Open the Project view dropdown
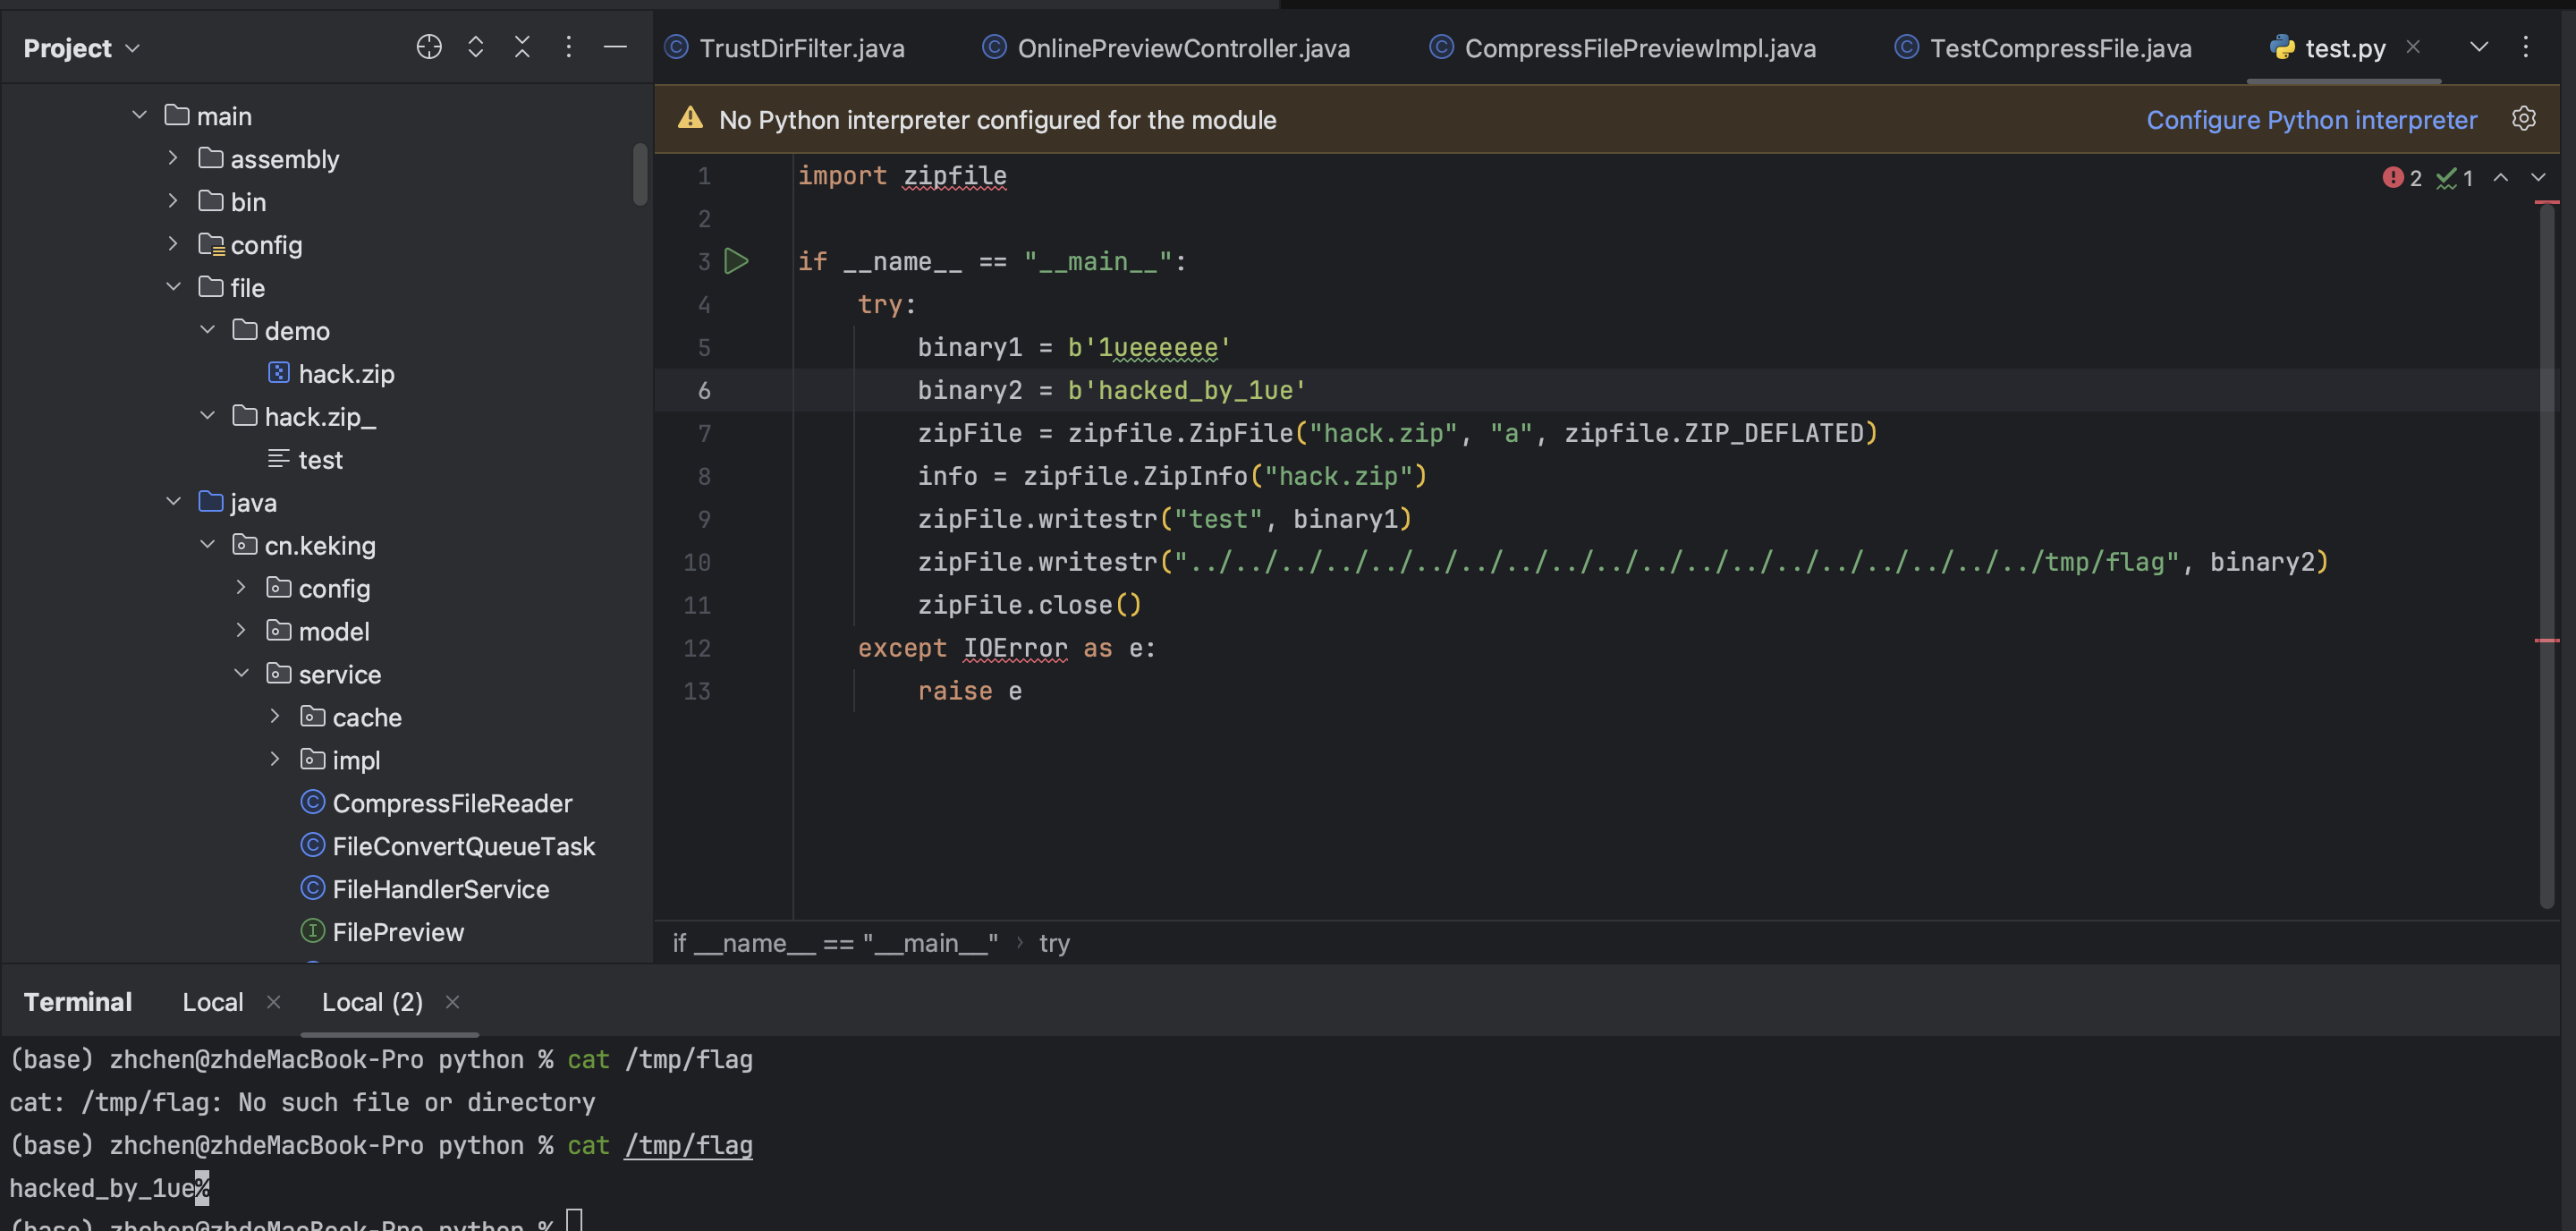 point(81,48)
